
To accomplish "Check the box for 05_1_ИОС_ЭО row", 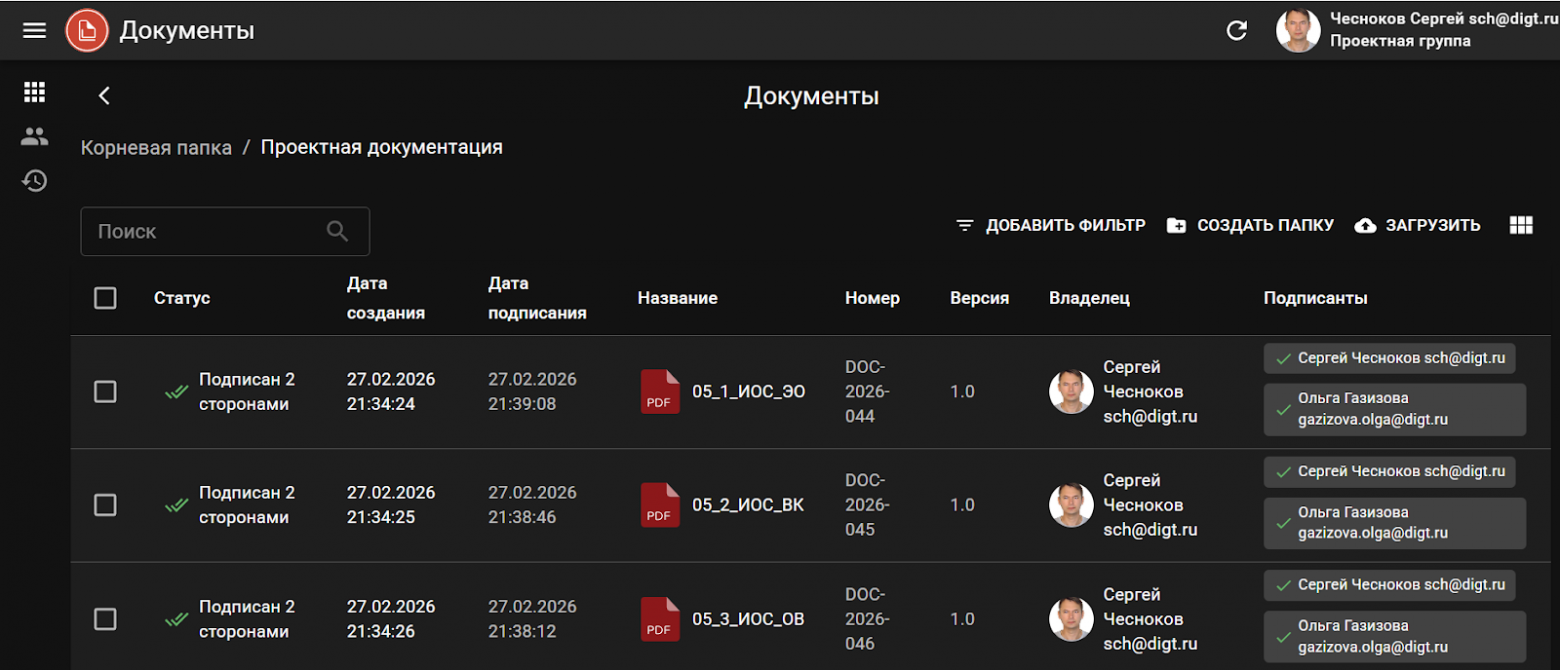I will click(x=105, y=392).
